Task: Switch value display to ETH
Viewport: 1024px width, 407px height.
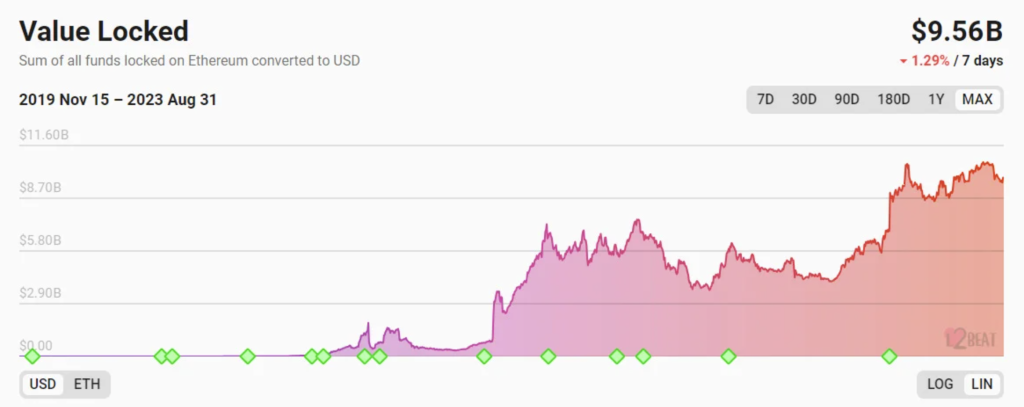Action: coord(87,384)
